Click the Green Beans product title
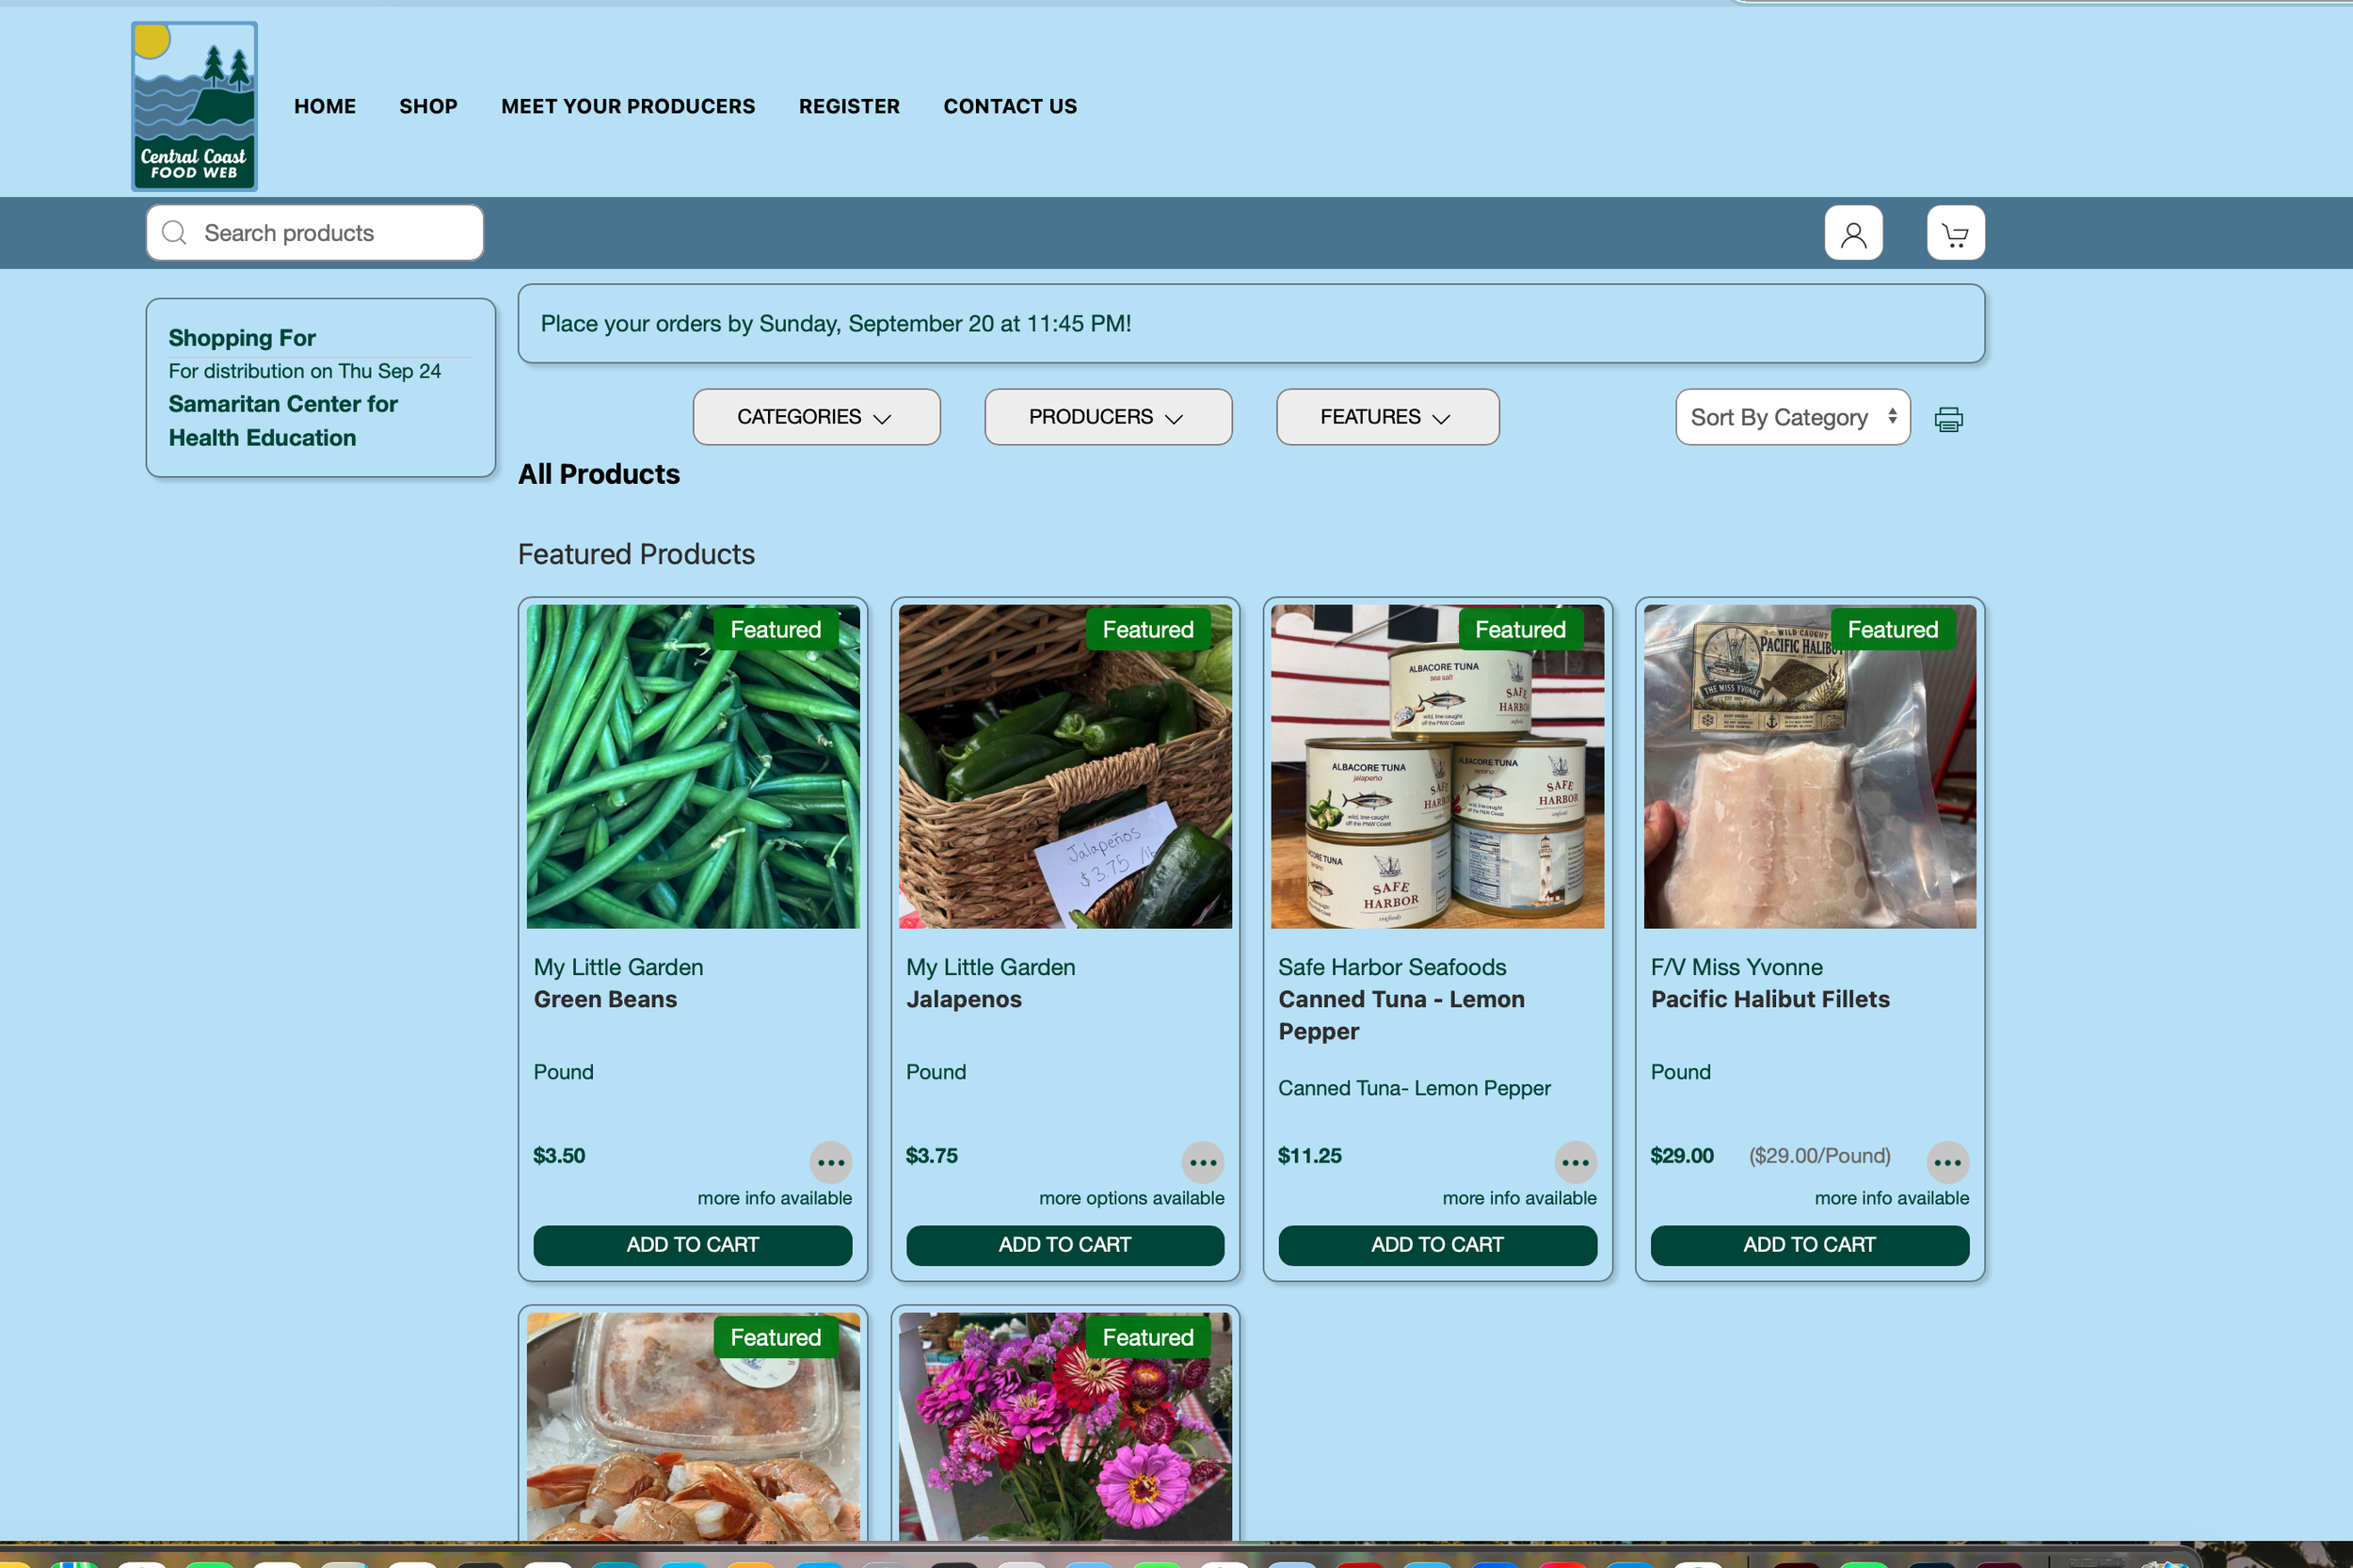The image size is (2353, 1568). click(605, 999)
